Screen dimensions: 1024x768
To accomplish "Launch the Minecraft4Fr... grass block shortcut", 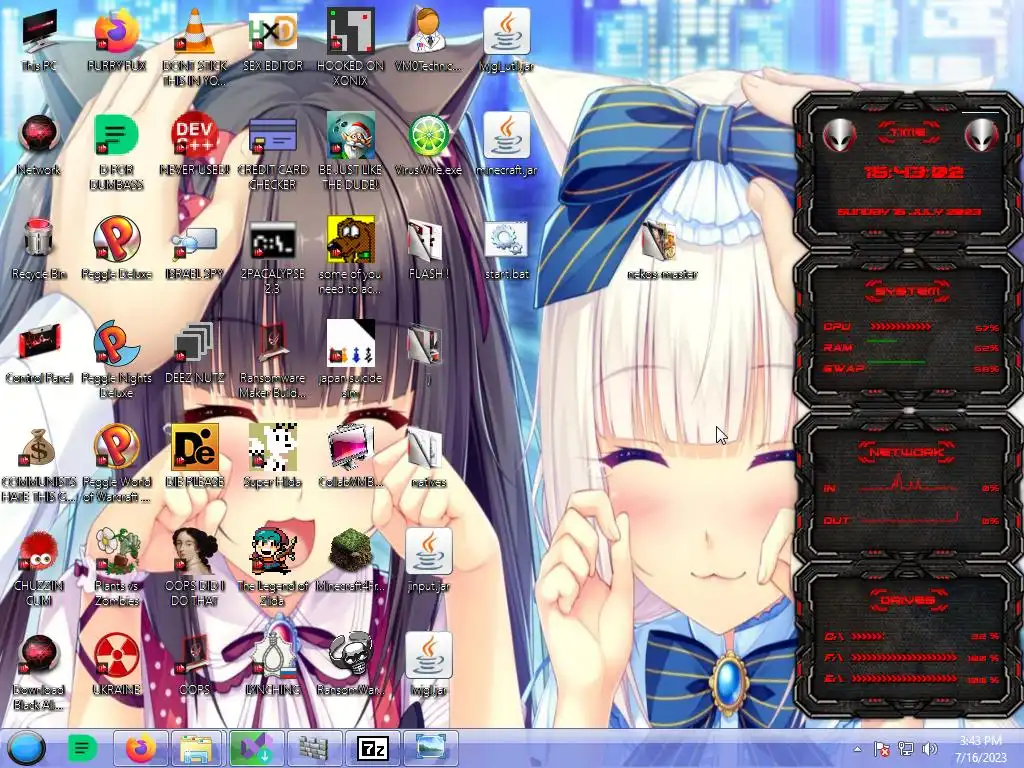I will 351,560.
